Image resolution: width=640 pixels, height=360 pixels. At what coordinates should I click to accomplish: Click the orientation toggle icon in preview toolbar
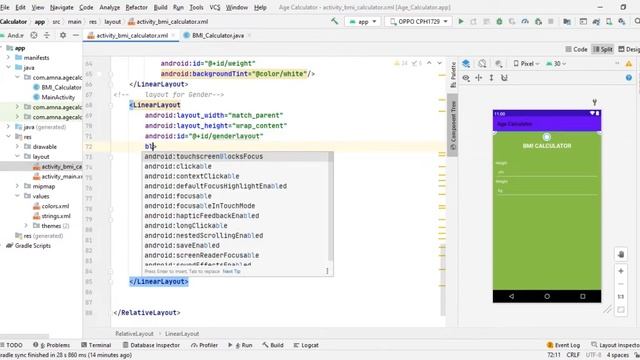[x=482, y=64]
